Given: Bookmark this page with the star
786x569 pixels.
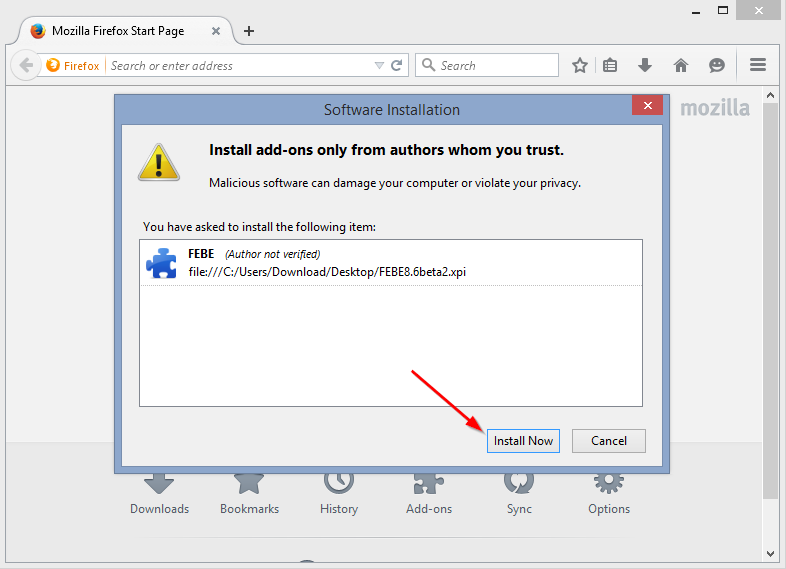Looking at the screenshot, I should pyautogui.click(x=580, y=65).
